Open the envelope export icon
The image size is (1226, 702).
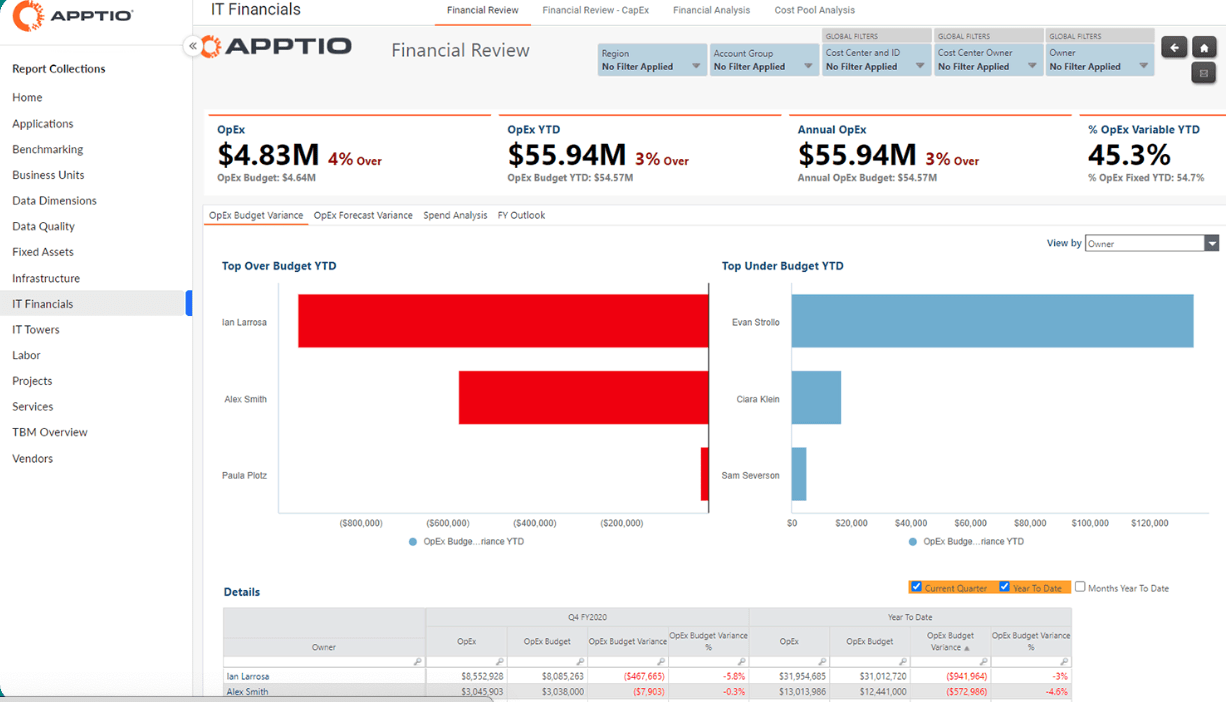[1204, 72]
